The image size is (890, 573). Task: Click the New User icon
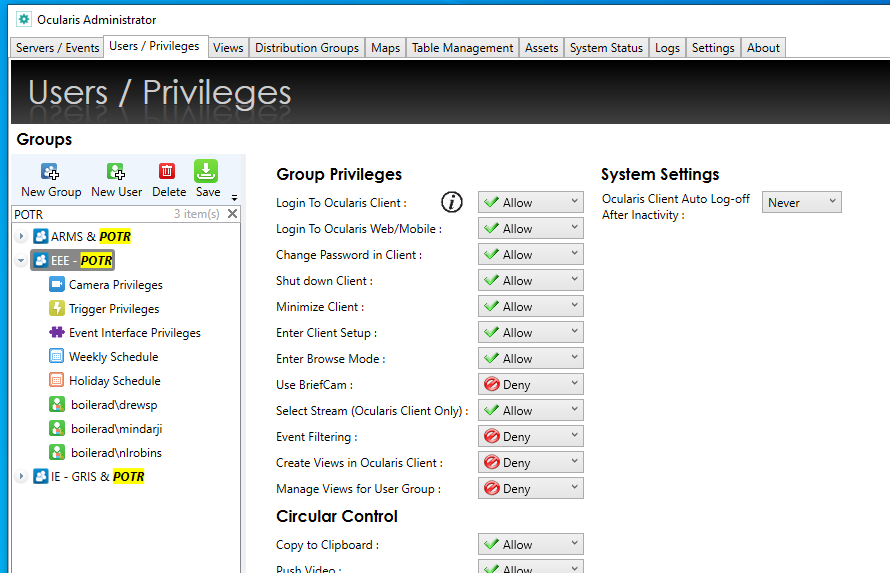click(x=116, y=172)
